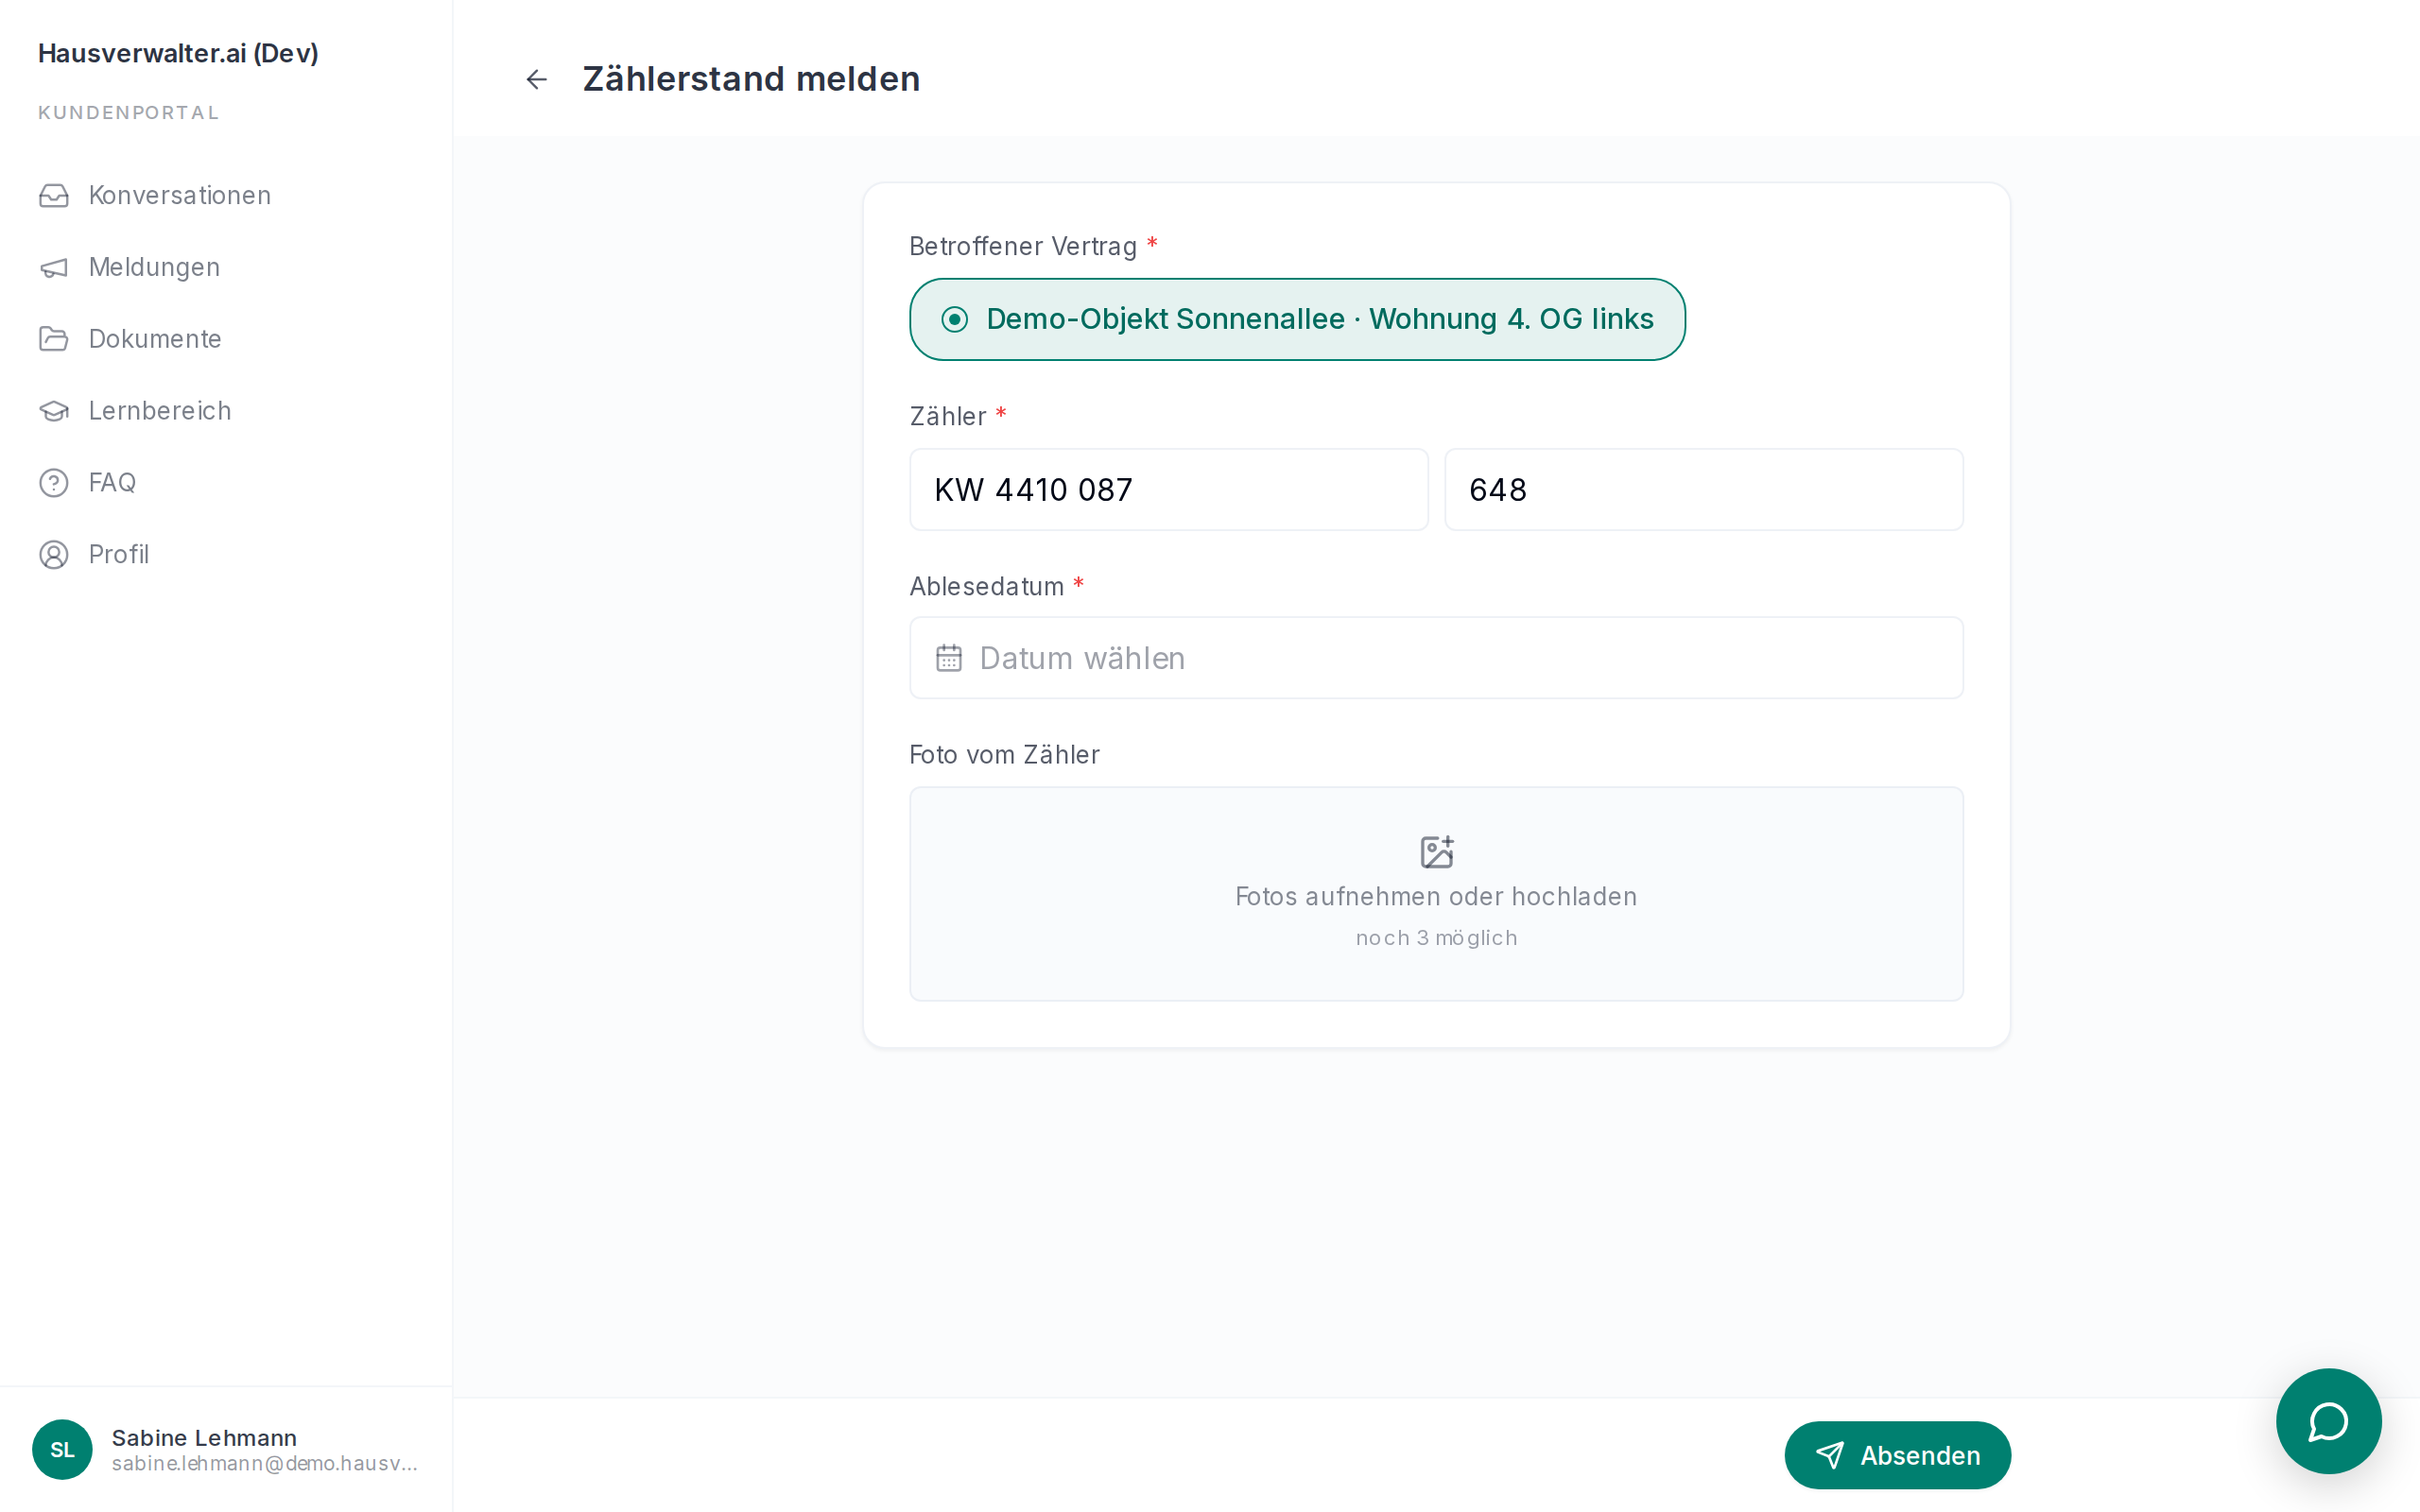Image resolution: width=2420 pixels, height=1512 pixels.
Task: Click the 648 meter reading field
Action: 1703,490
